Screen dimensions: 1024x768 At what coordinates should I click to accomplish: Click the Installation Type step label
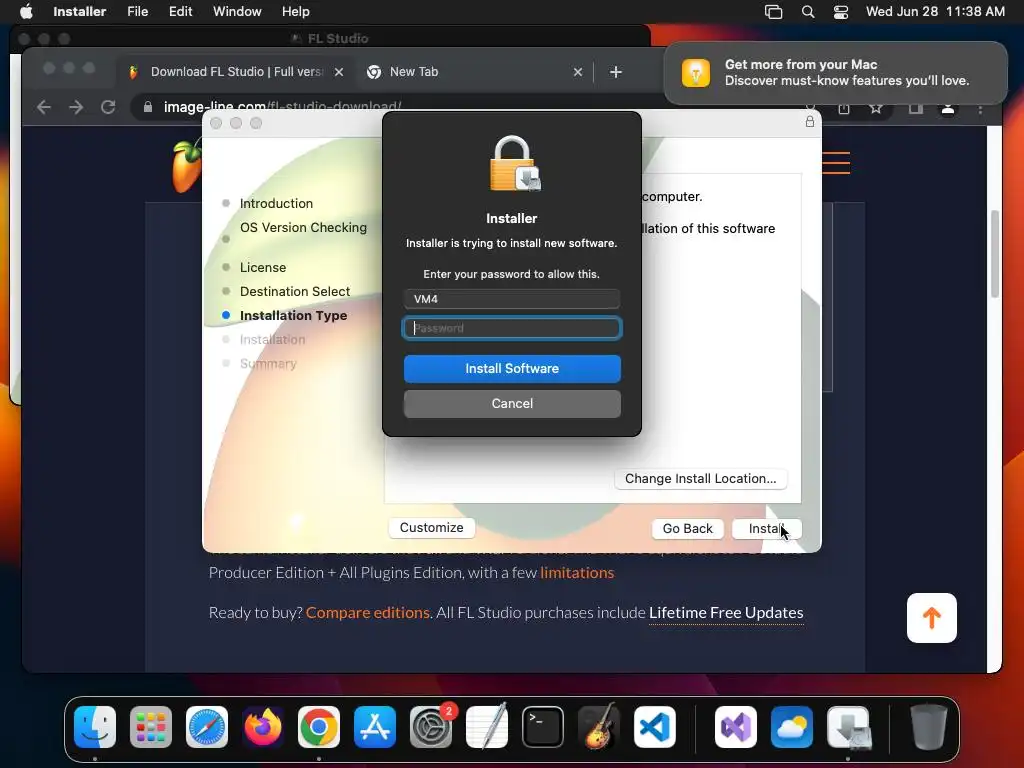point(293,315)
